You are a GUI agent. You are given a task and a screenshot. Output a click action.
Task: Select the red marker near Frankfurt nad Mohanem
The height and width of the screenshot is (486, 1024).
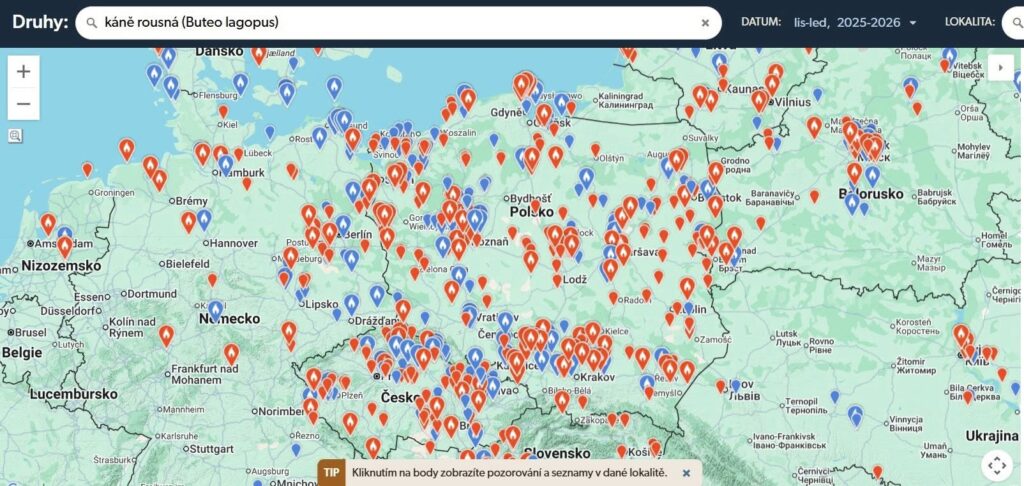[232, 353]
